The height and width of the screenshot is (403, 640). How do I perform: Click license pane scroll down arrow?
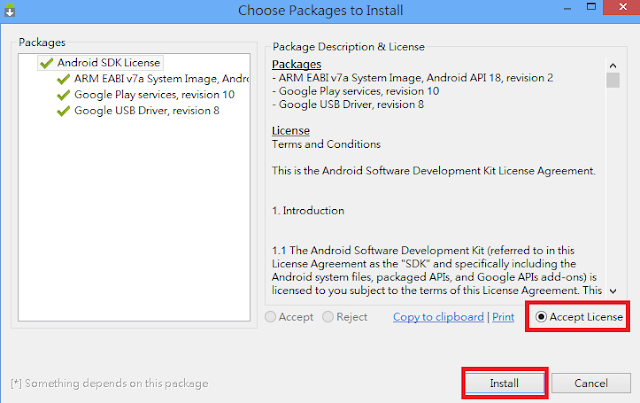coord(613,291)
